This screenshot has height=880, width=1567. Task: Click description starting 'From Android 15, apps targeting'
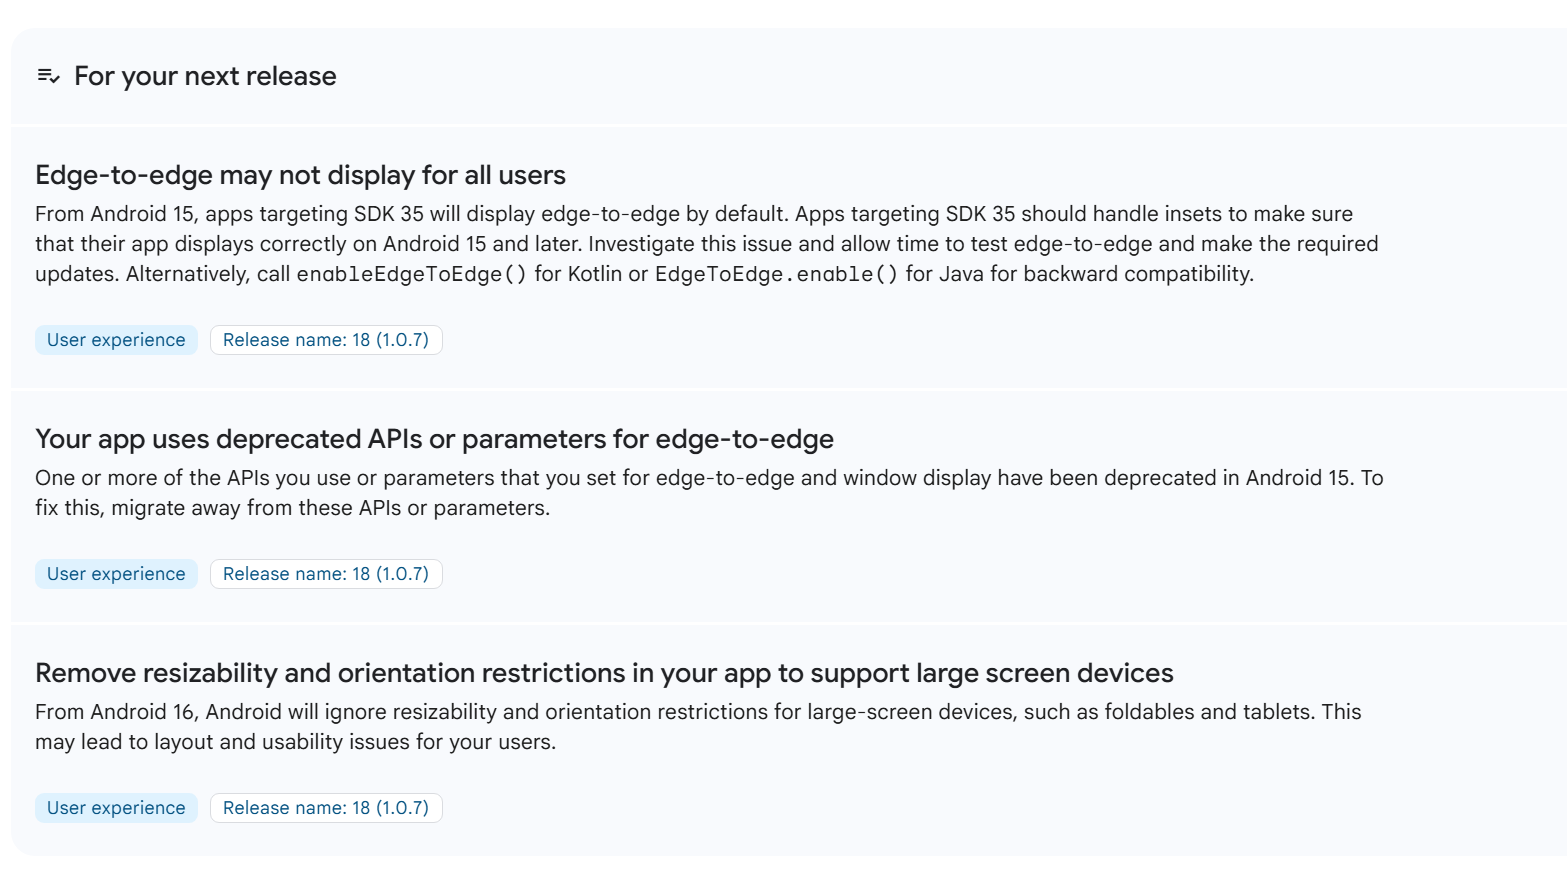[x=707, y=244]
